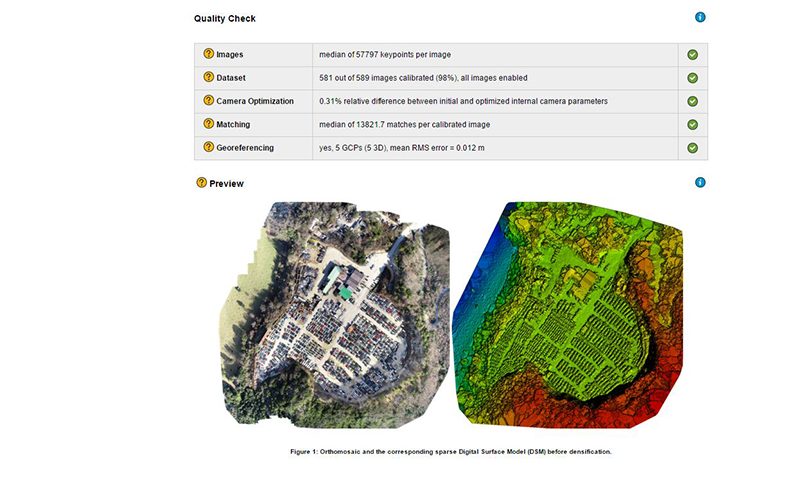Click the Preview heading text
The image size is (800, 480).
[x=227, y=184]
